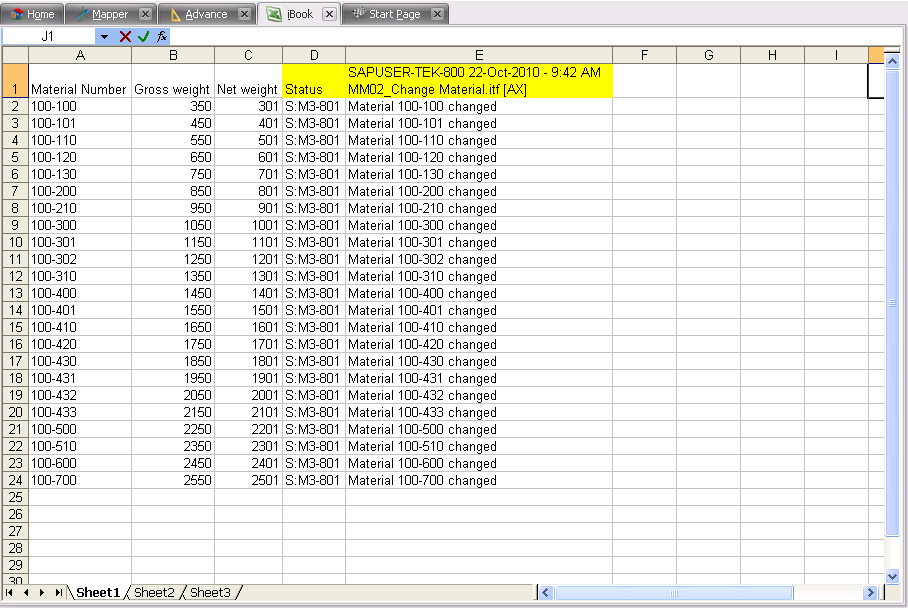Open the Start Page tab
Viewport: 908px width, 608px height.
tap(387, 14)
